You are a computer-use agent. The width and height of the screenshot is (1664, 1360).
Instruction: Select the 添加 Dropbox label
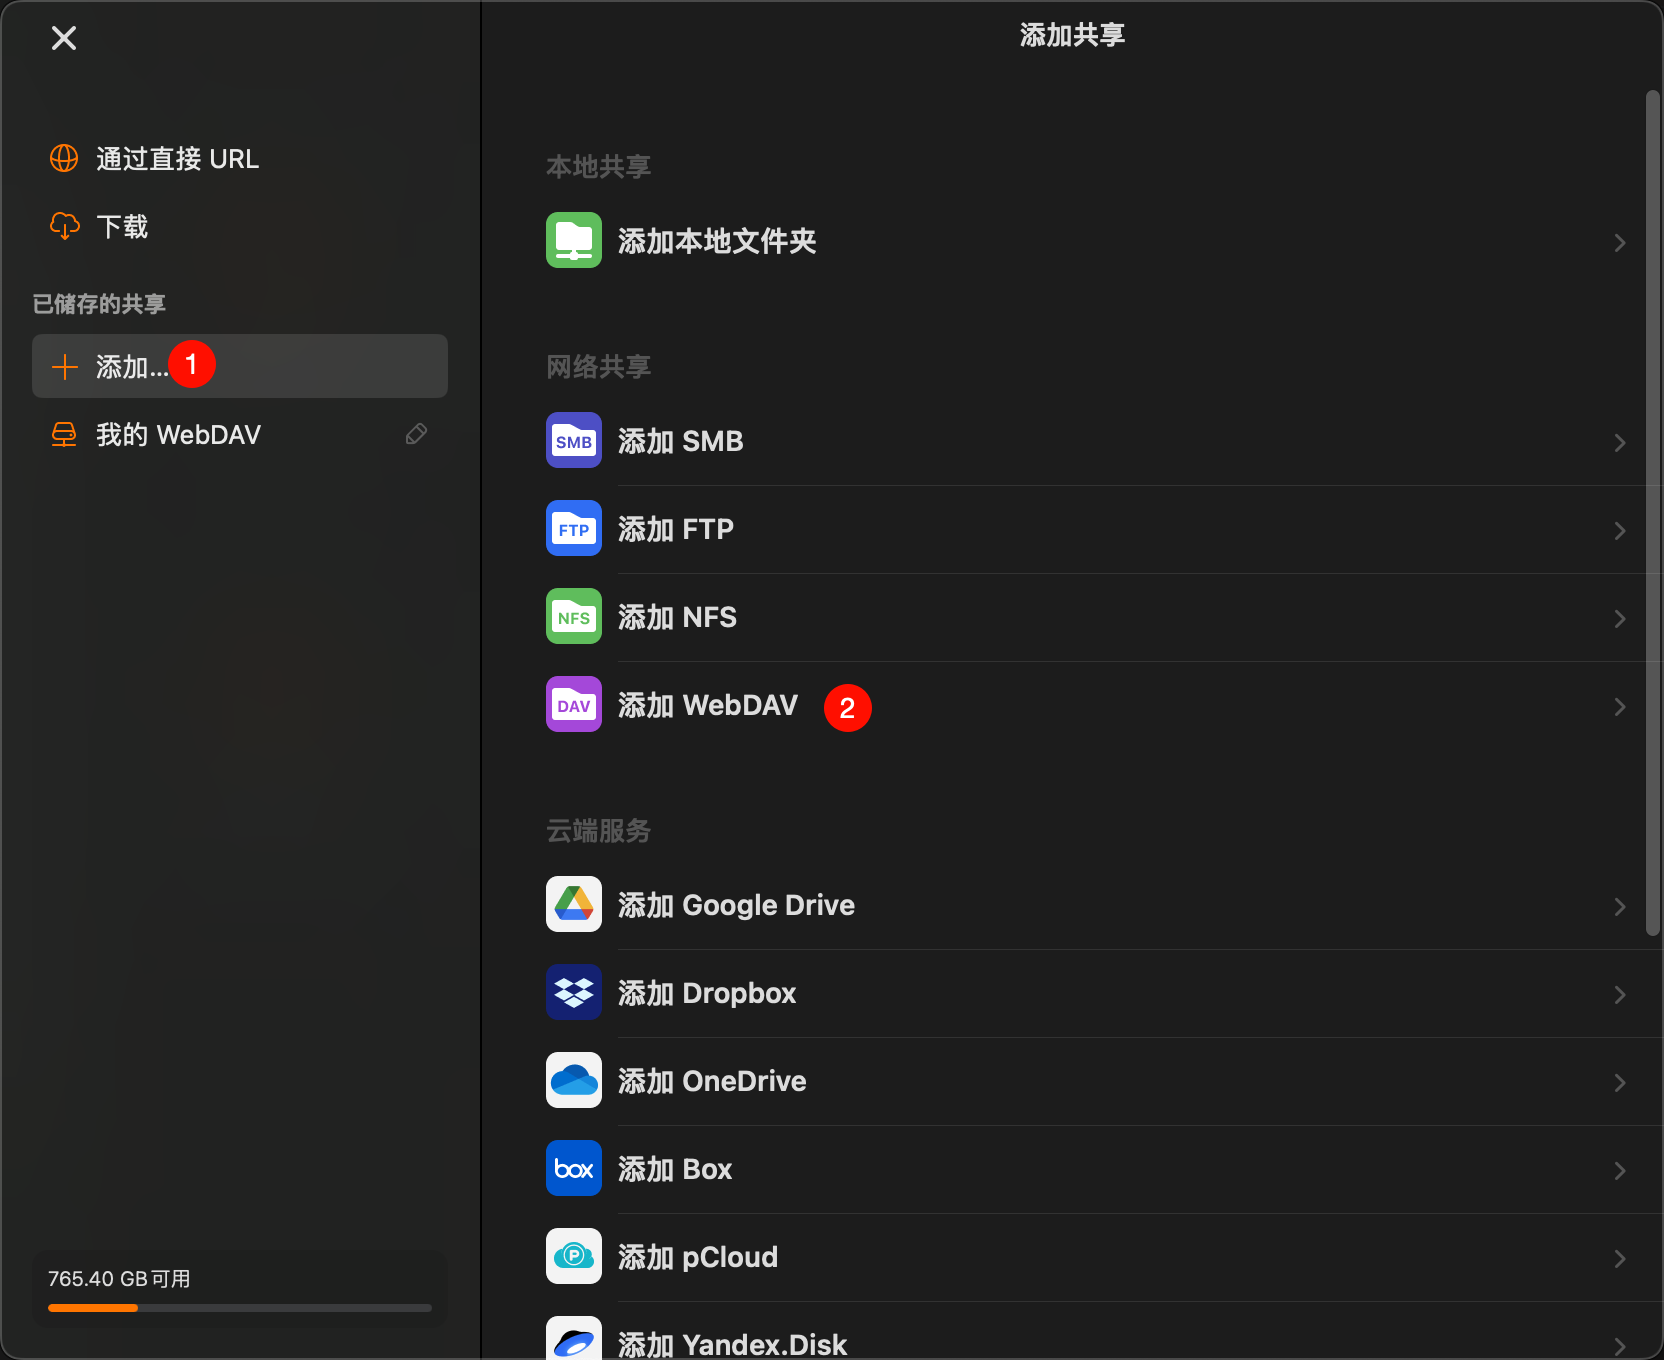coord(707,993)
